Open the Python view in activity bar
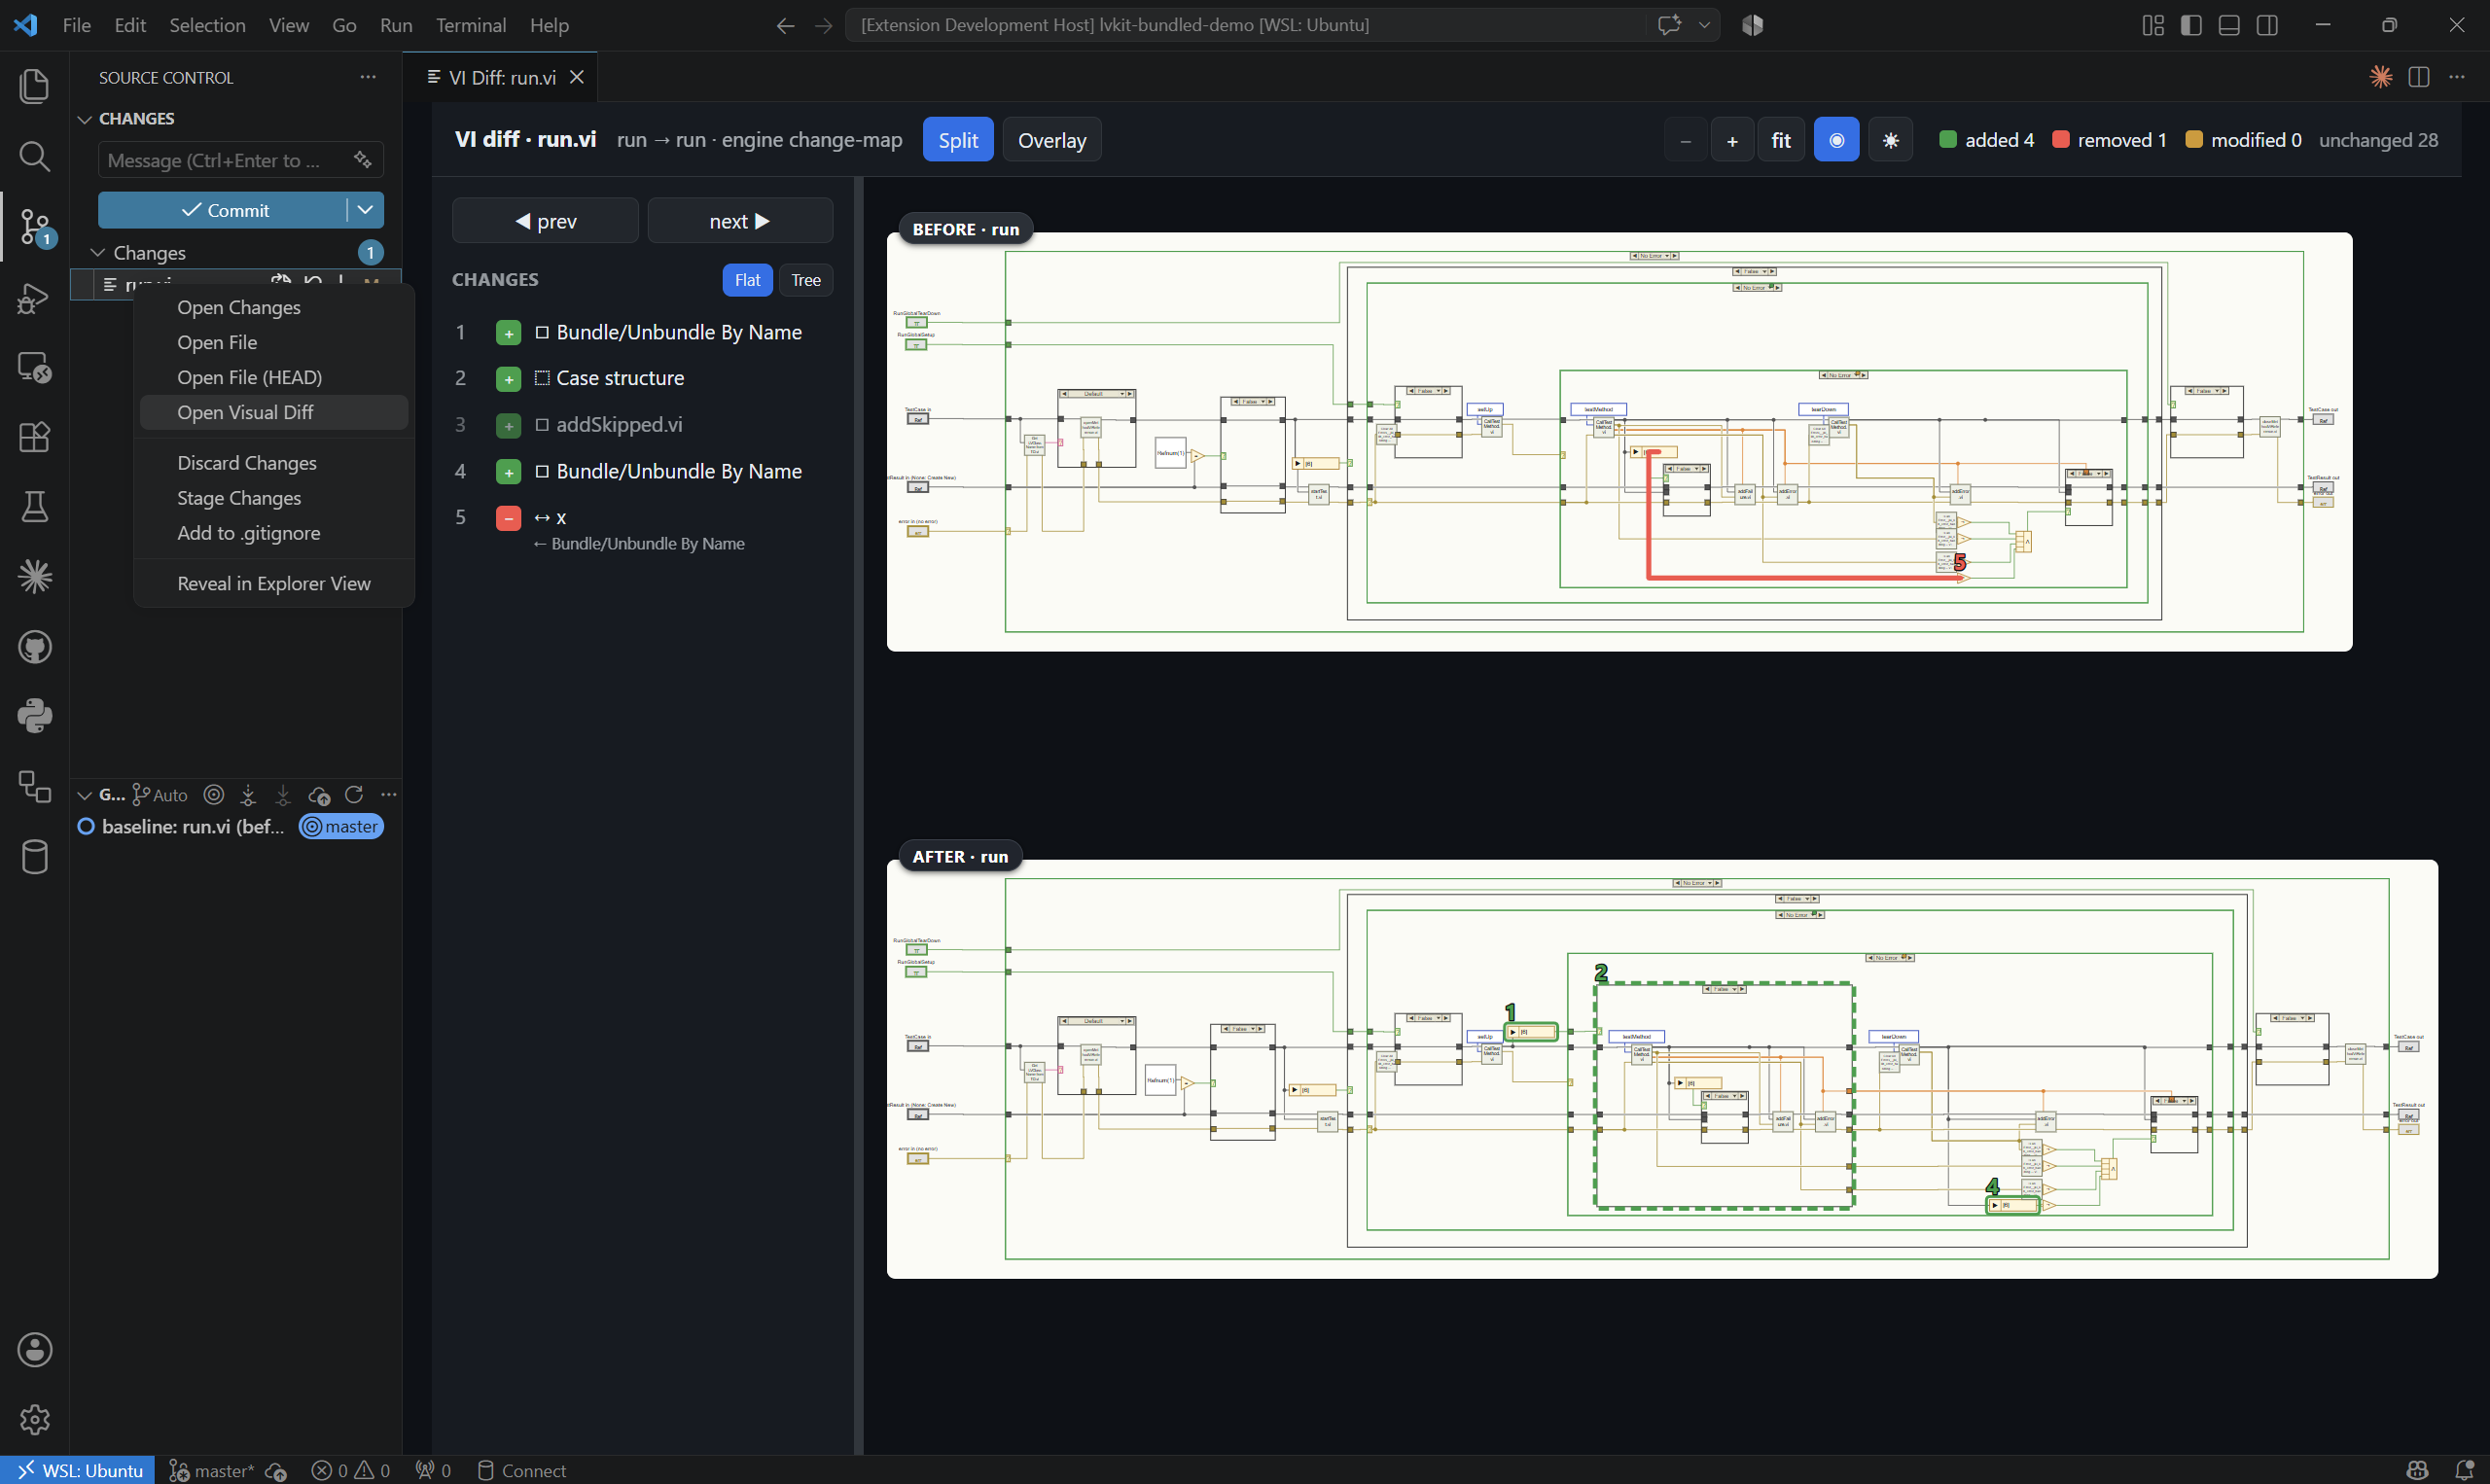The width and height of the screenshot is (2490, 1484). coord(34,717)
